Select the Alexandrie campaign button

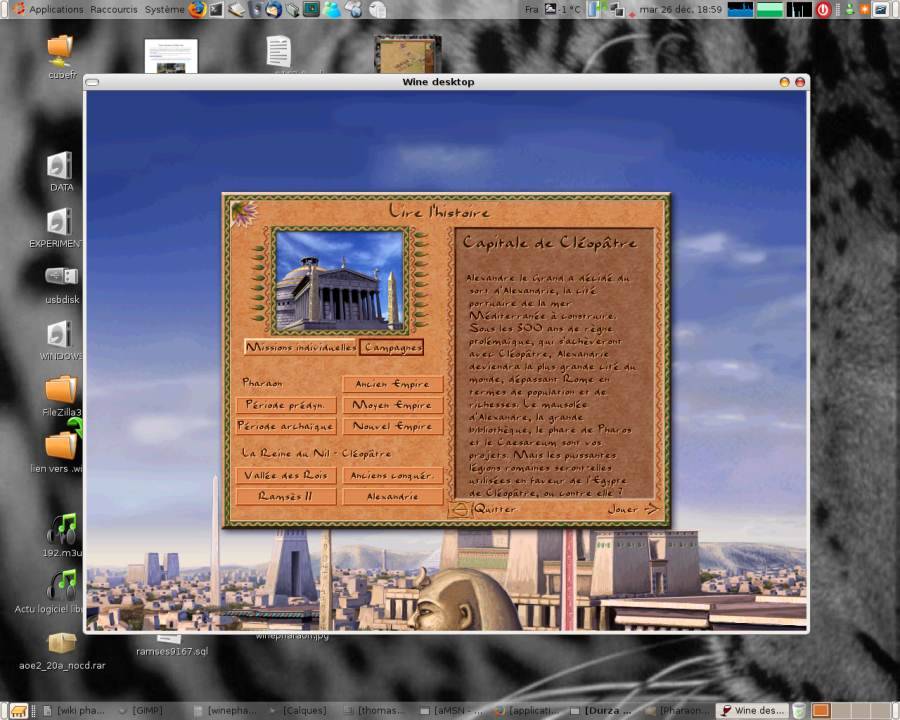click(392, 497)
